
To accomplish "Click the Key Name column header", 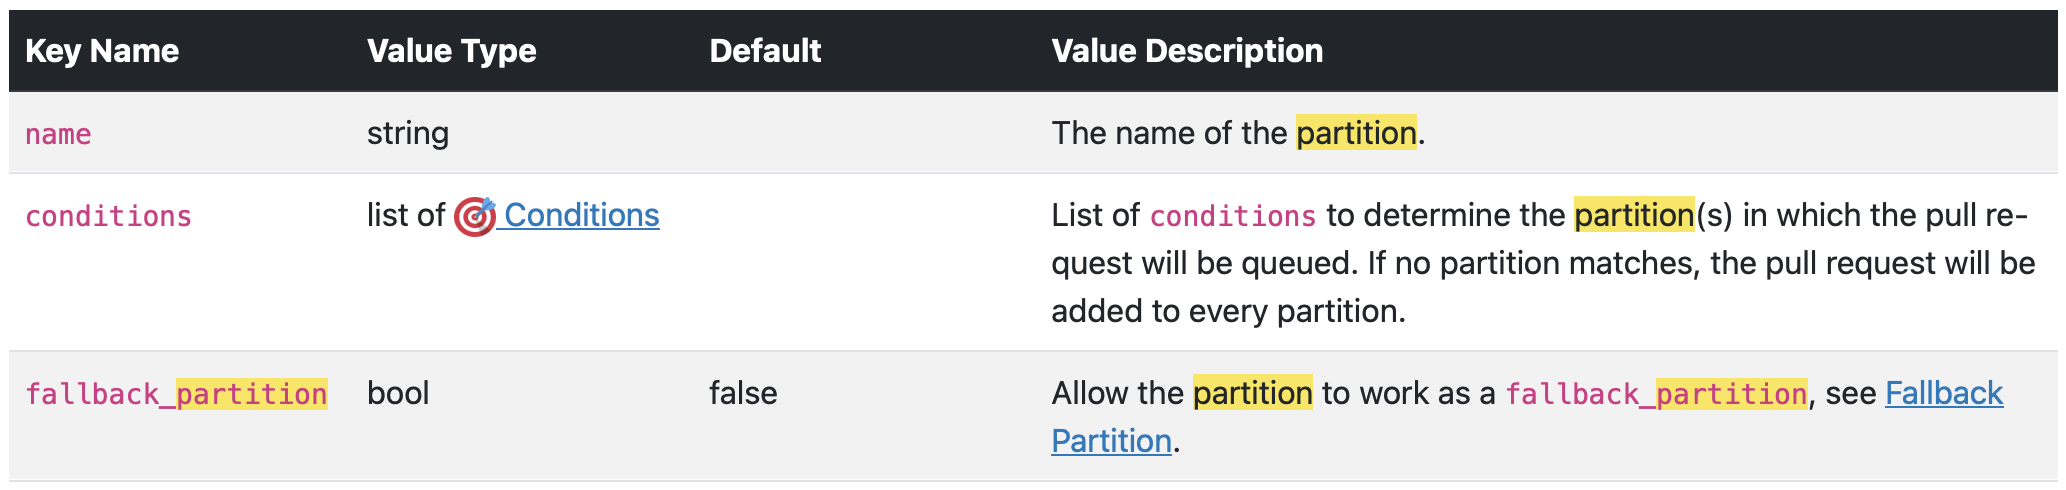I will tap(102, 51).
